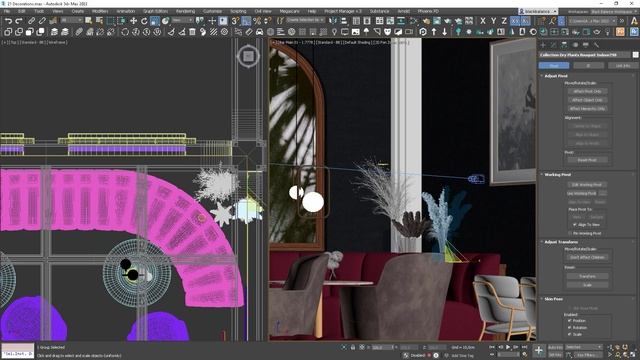Viewport: 640px width, 360px height.
Task: Open the reference coordinate system dropdown
Action: (182, 20)
